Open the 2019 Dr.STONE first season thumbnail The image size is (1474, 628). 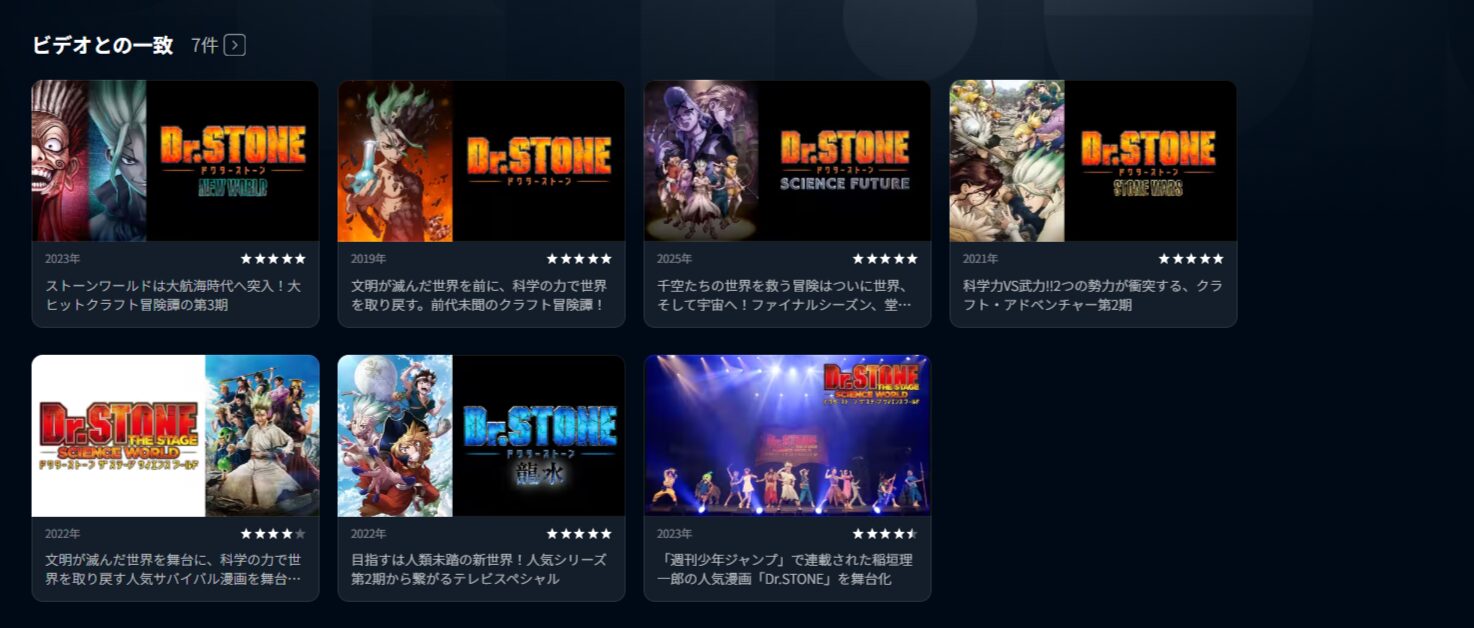(481, 161)
